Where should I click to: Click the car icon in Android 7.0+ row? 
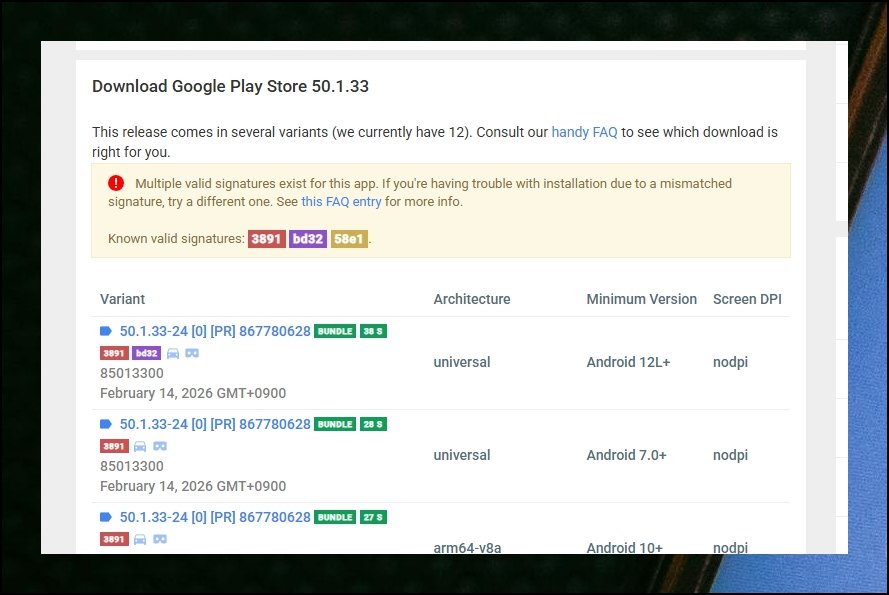140,446
